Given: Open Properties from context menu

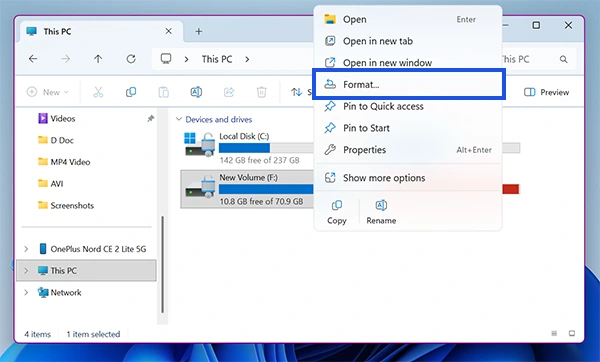Looking at the screenshot, I should [x=408, y=150].
